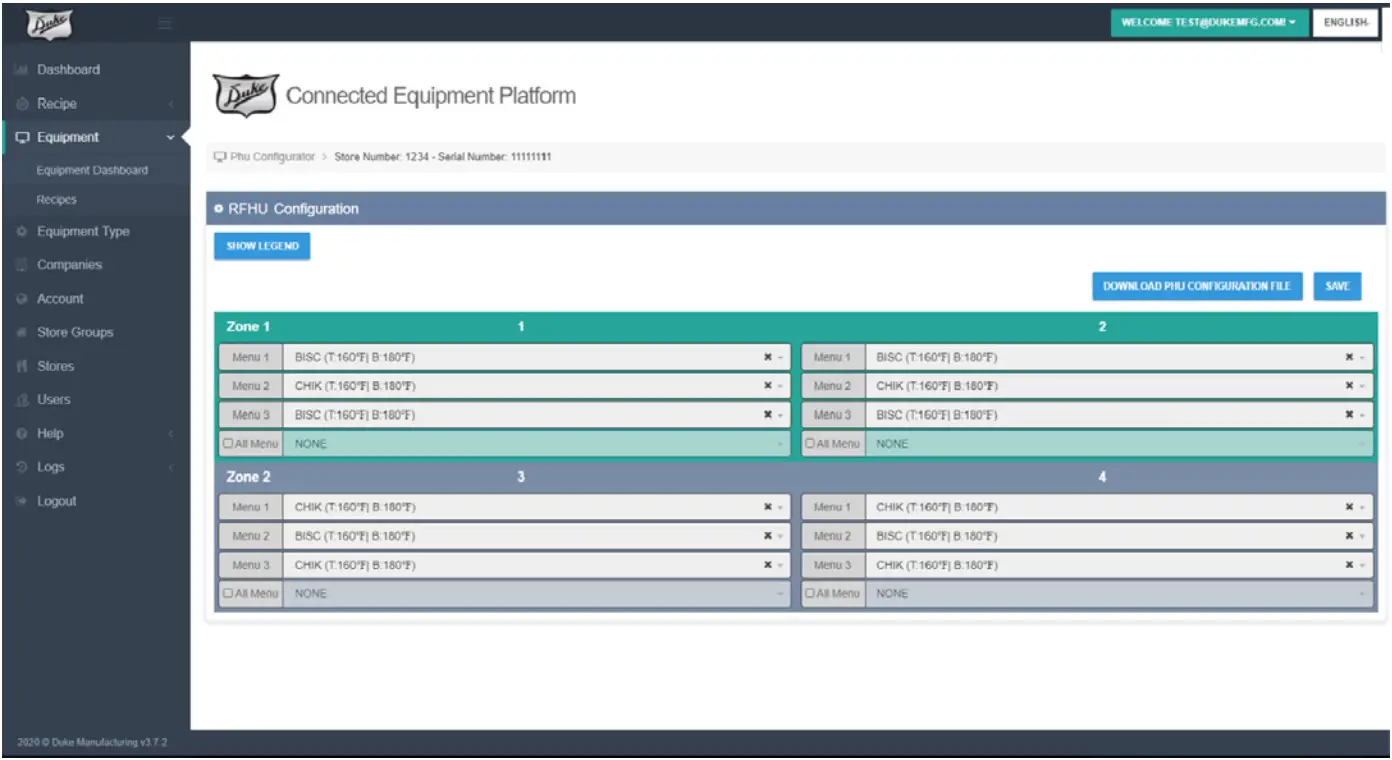Open slot 3 Menu 3 recipe dropdown
The width and height of the screenshot is (1392, 760).
pyautogui.click(x=538, y=565)
